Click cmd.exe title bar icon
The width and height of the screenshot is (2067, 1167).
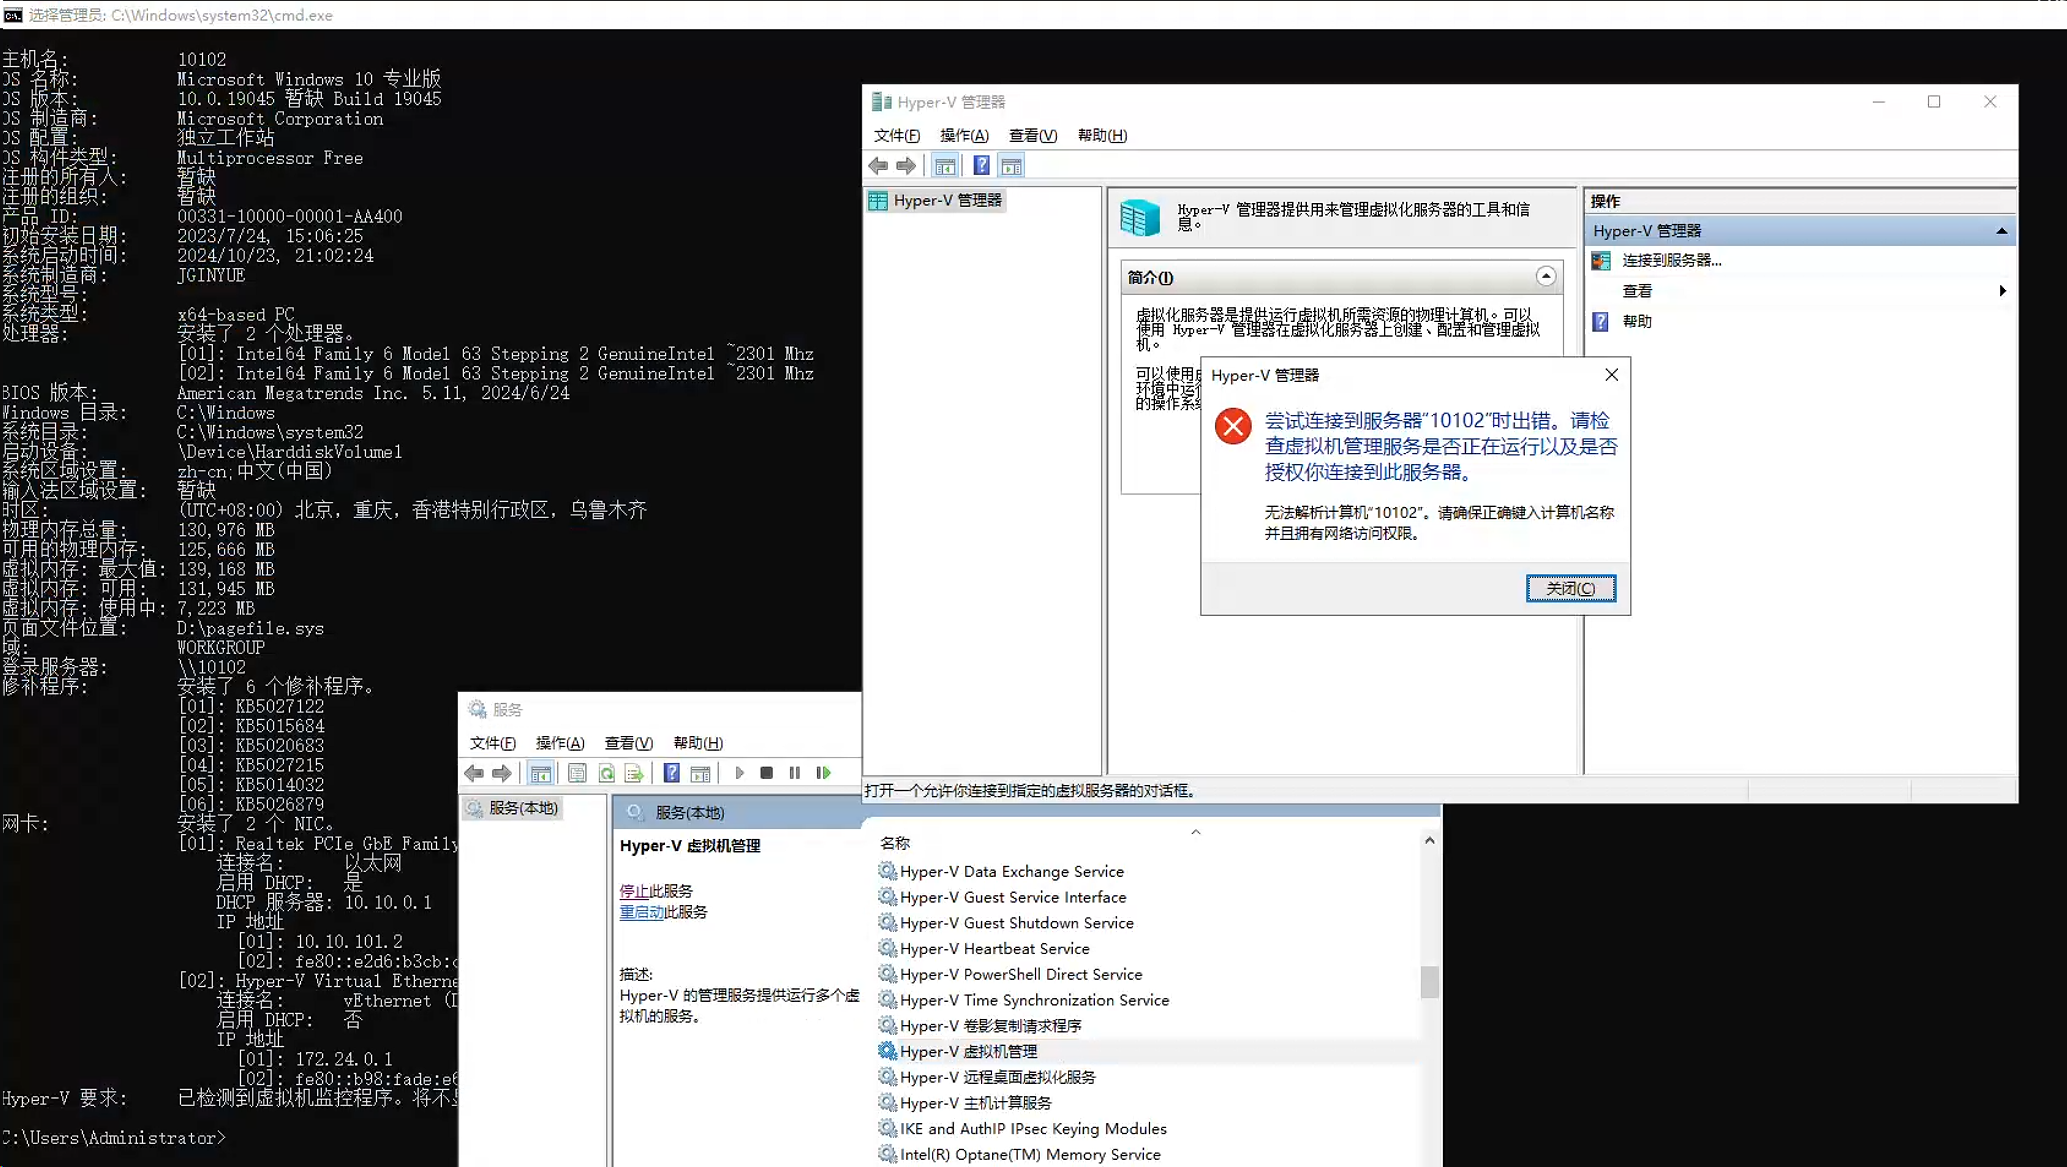coord(13,14)
